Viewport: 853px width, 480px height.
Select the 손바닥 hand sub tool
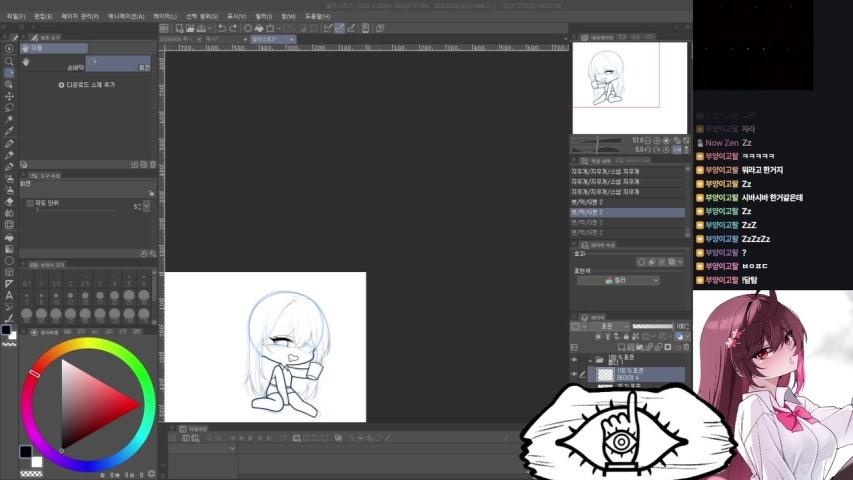click(x=76, y=67)
